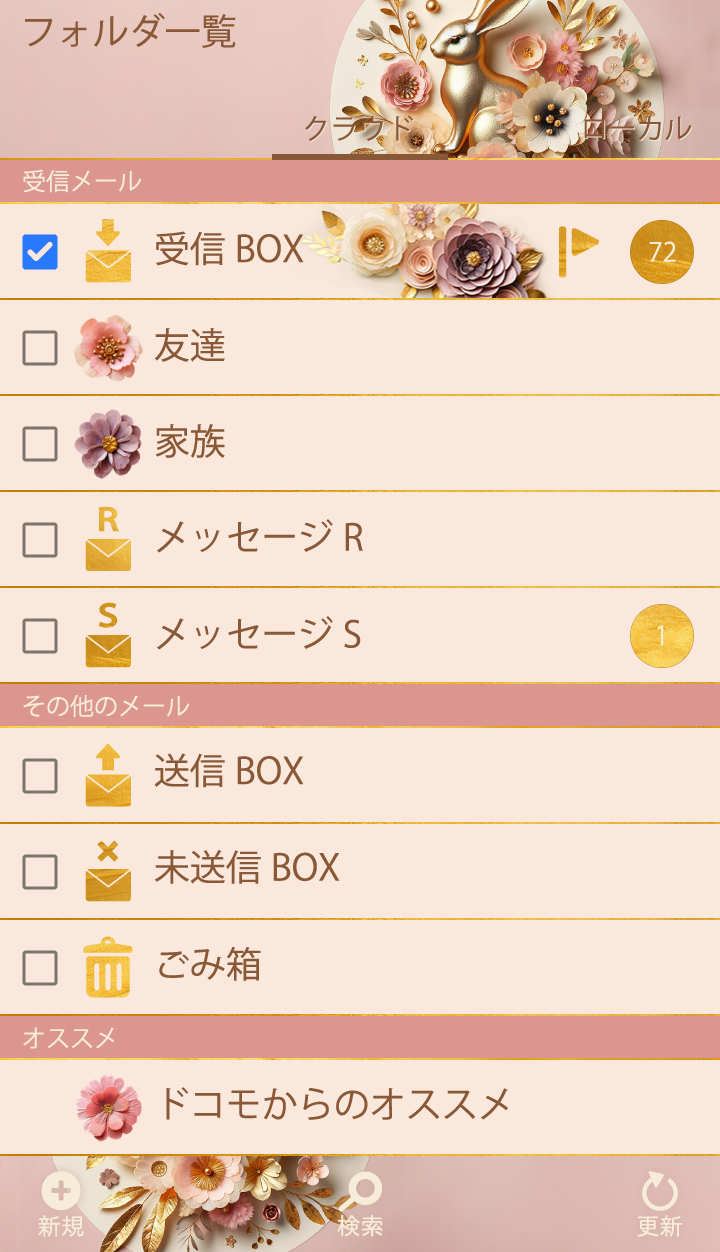
Task: Tap the purple flower icon for 家族
Action: pyautogui.click(x=108, y=443)
